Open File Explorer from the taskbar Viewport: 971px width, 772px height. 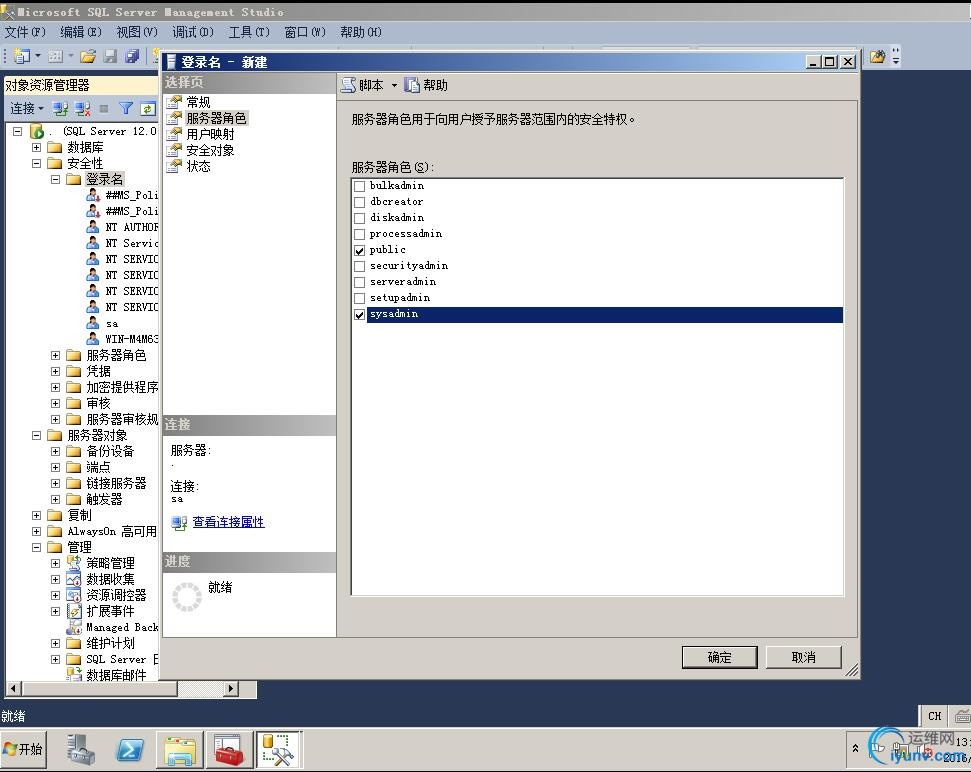[x=180, y=750]
